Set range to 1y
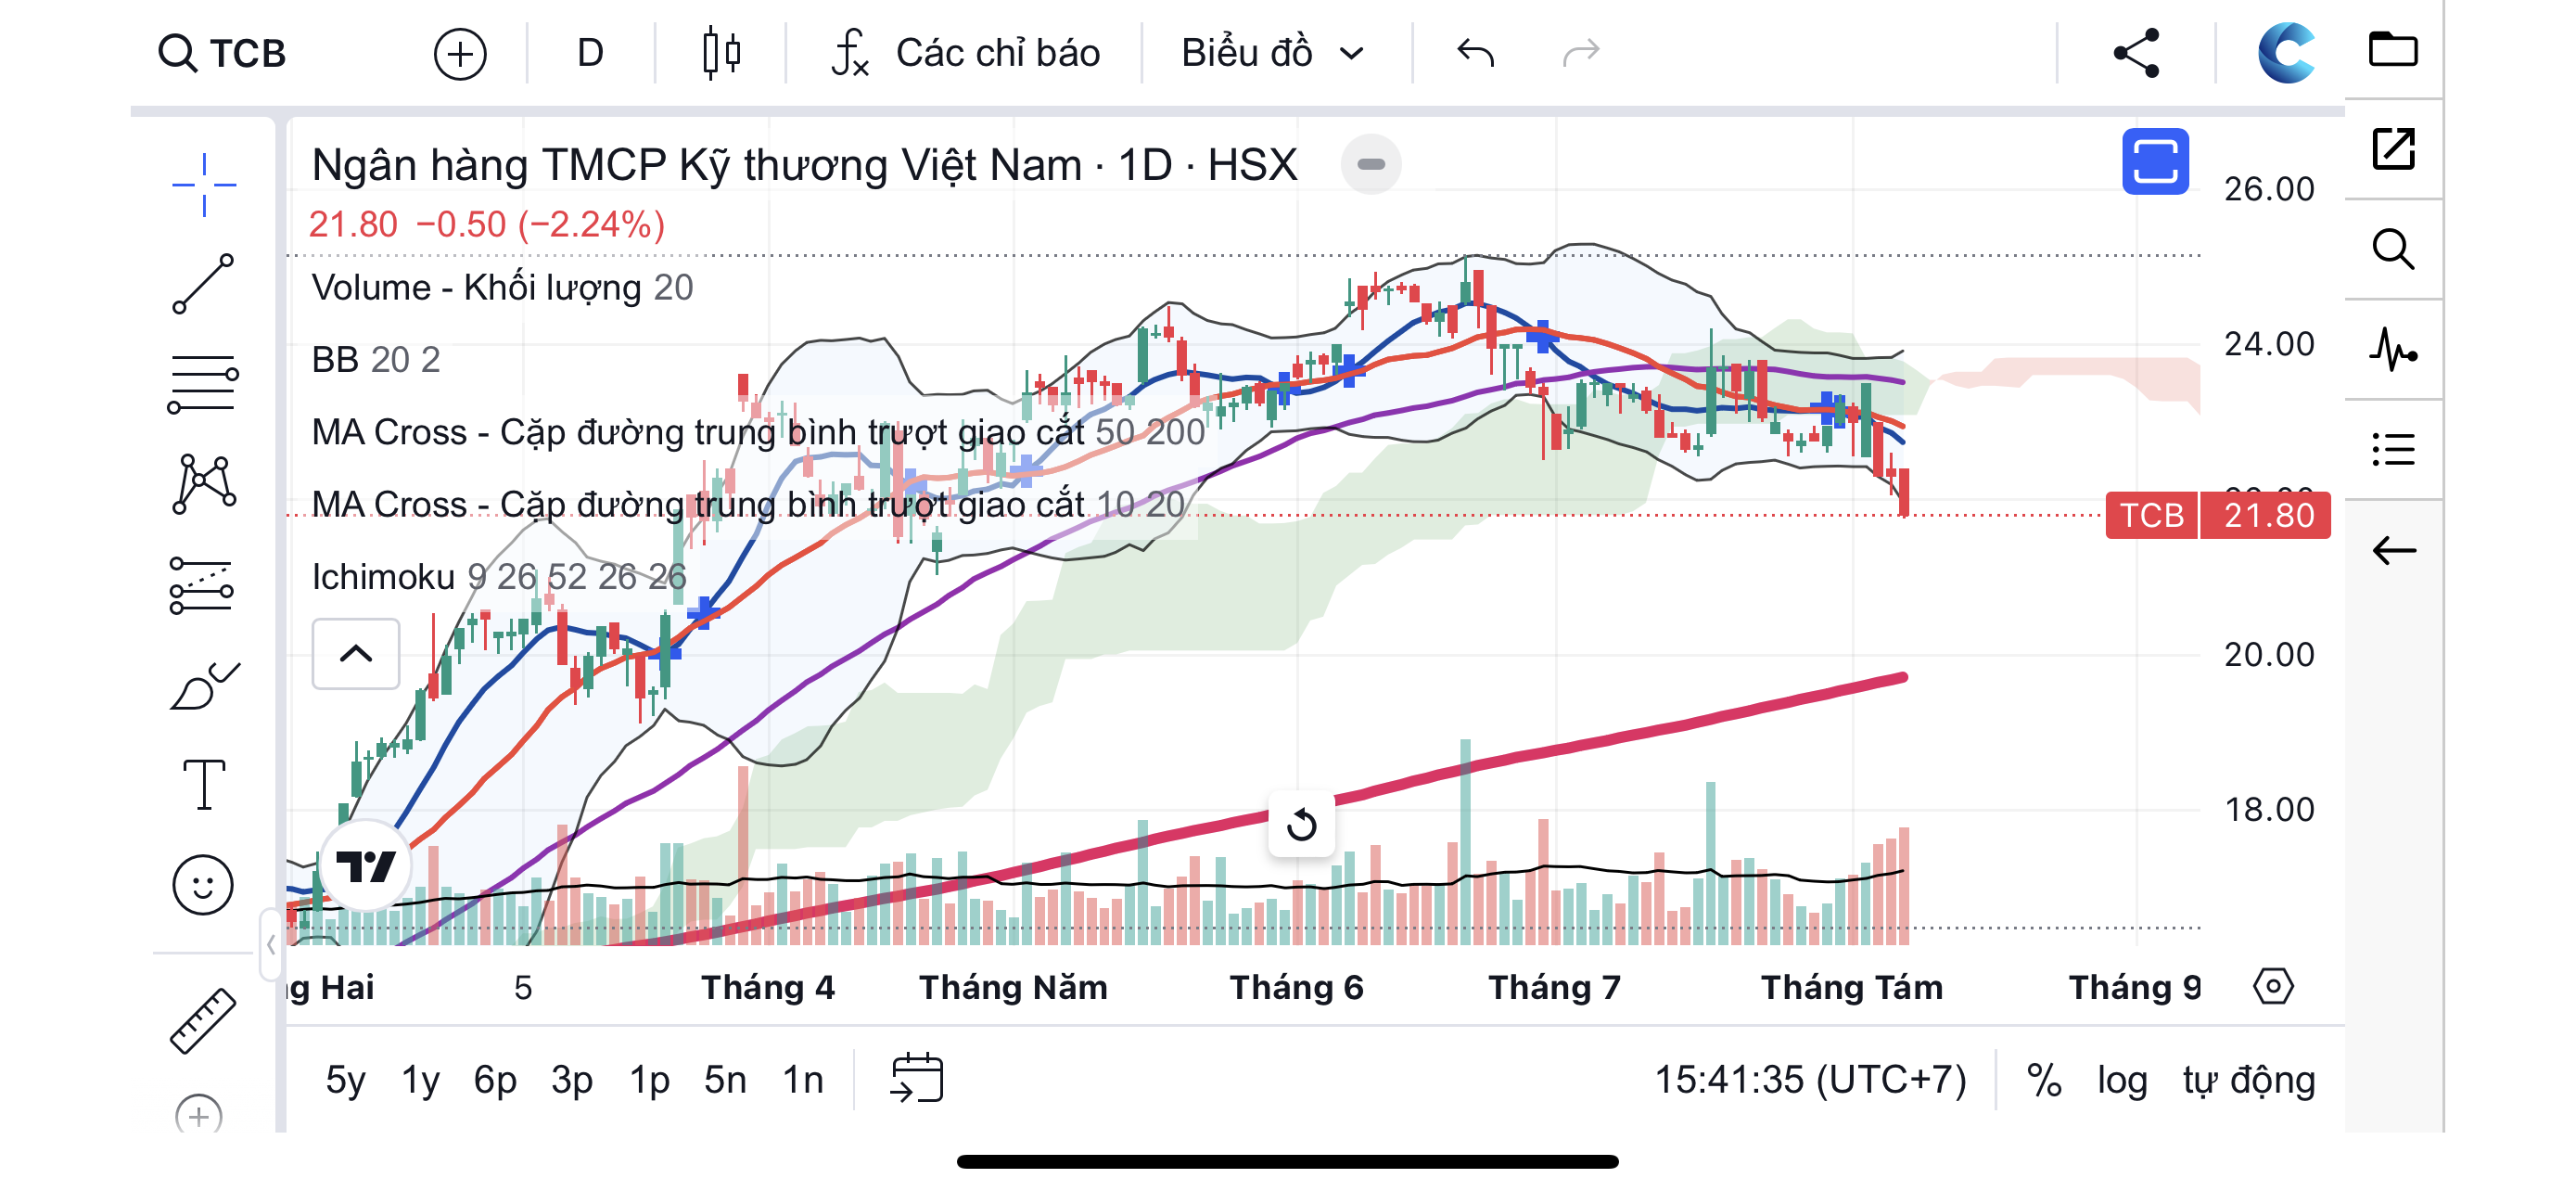 [x=420, y=1080]
